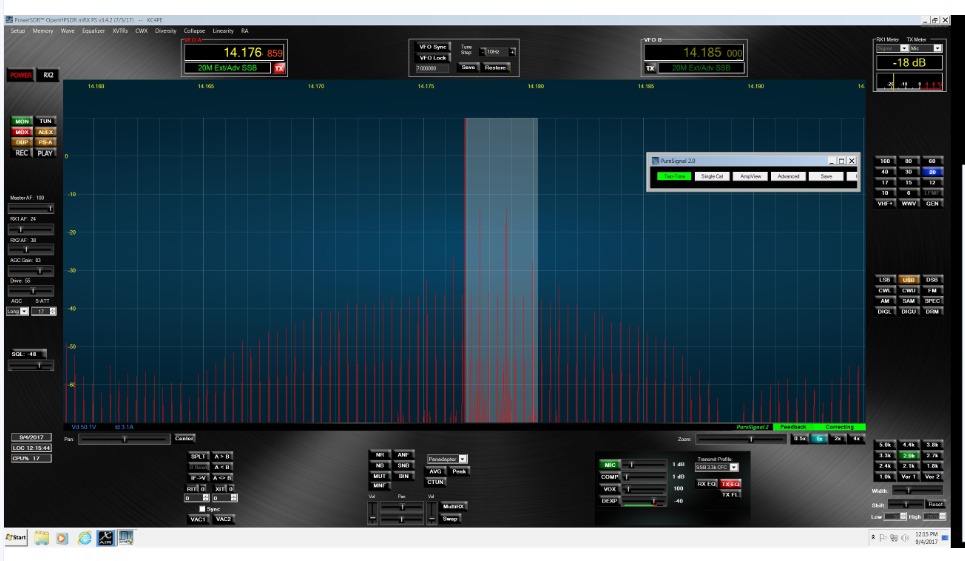Viewport: 965px width, 561px height.
Task: Toggle the MIC button
Action: click(610, 465)
